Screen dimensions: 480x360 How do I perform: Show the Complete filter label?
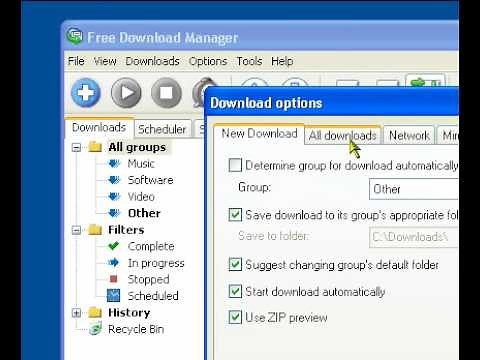pyautogui.click(x=151, y=246)
